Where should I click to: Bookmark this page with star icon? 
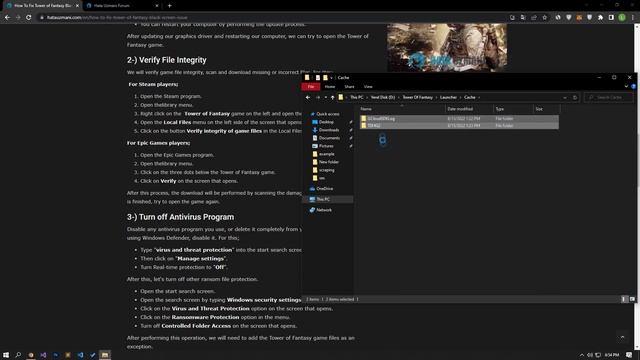(x=544, y=18)
